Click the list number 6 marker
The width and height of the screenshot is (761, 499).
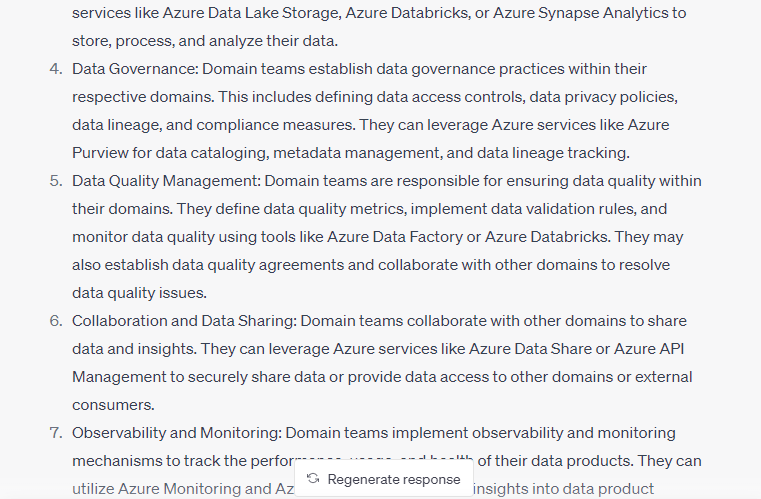coord(55,321)
